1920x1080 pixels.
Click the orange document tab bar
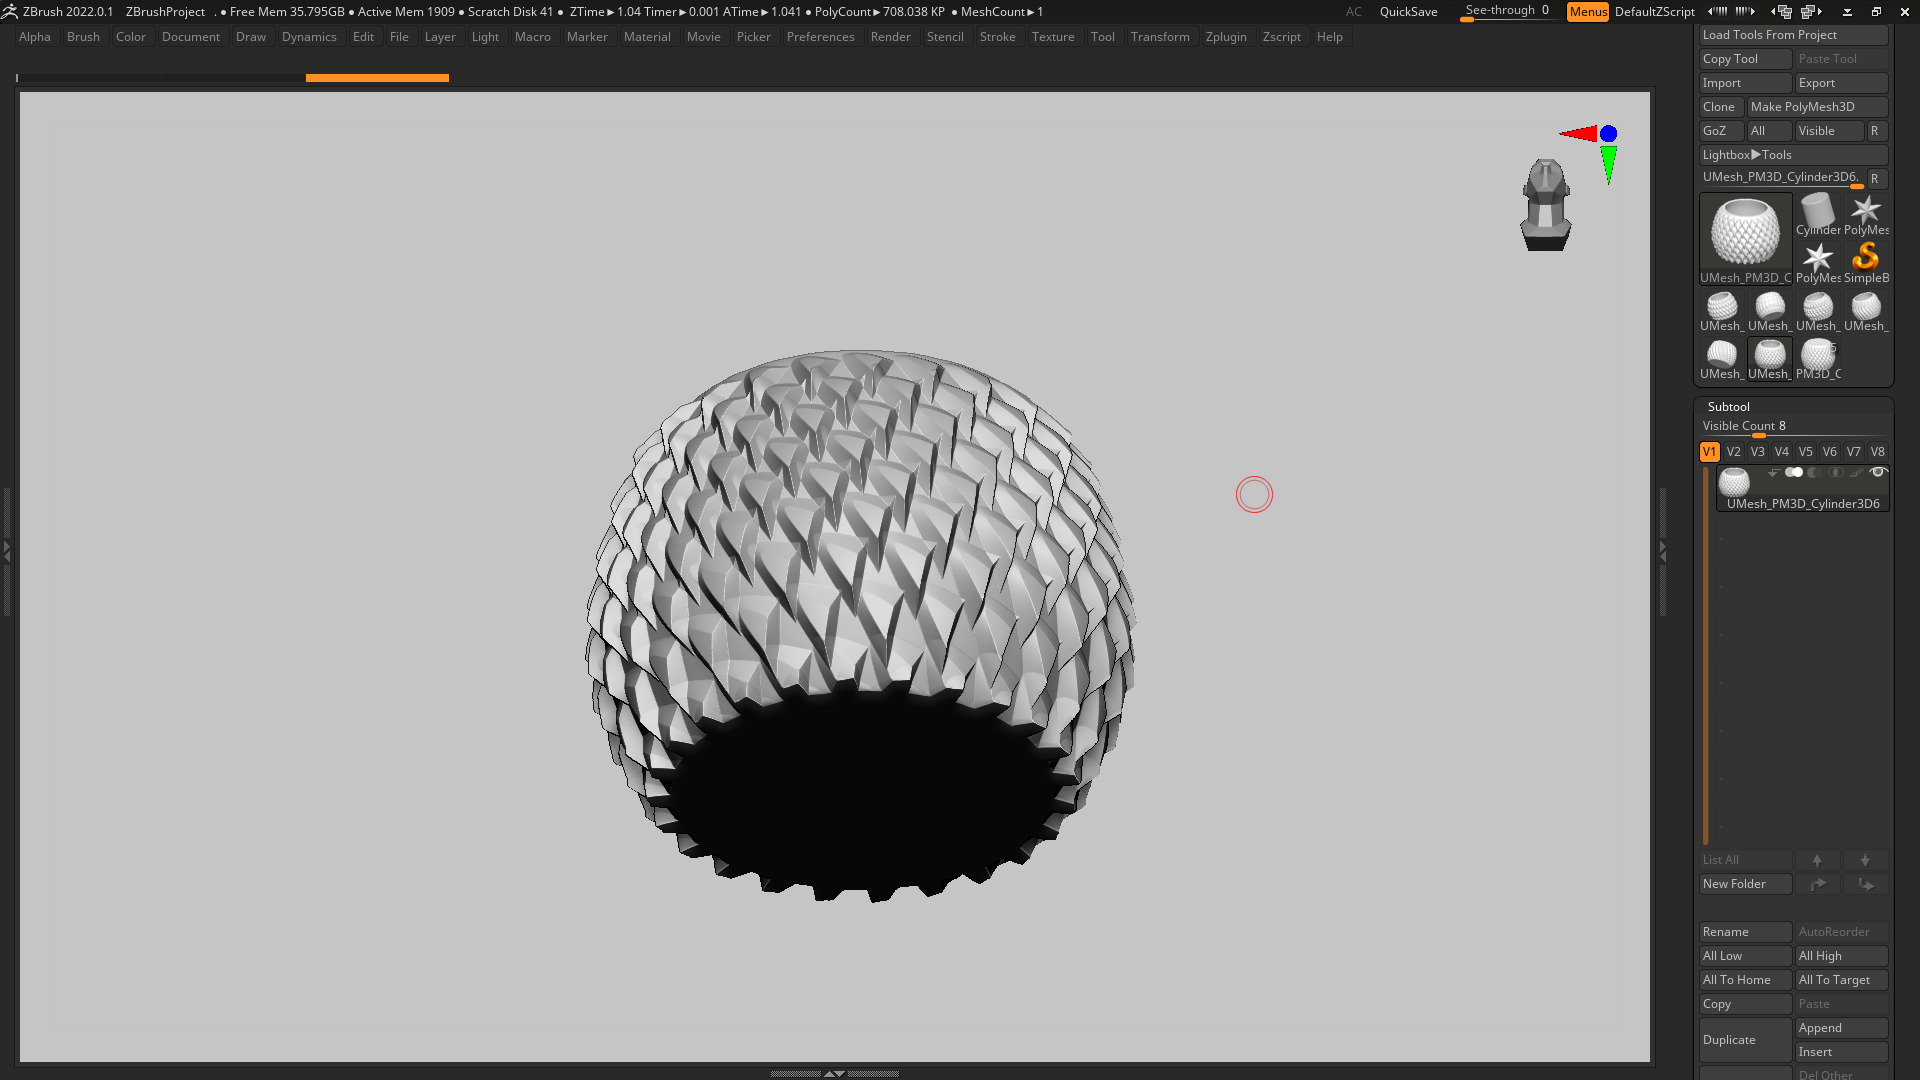pyautogui.click(x=377, y=77)
